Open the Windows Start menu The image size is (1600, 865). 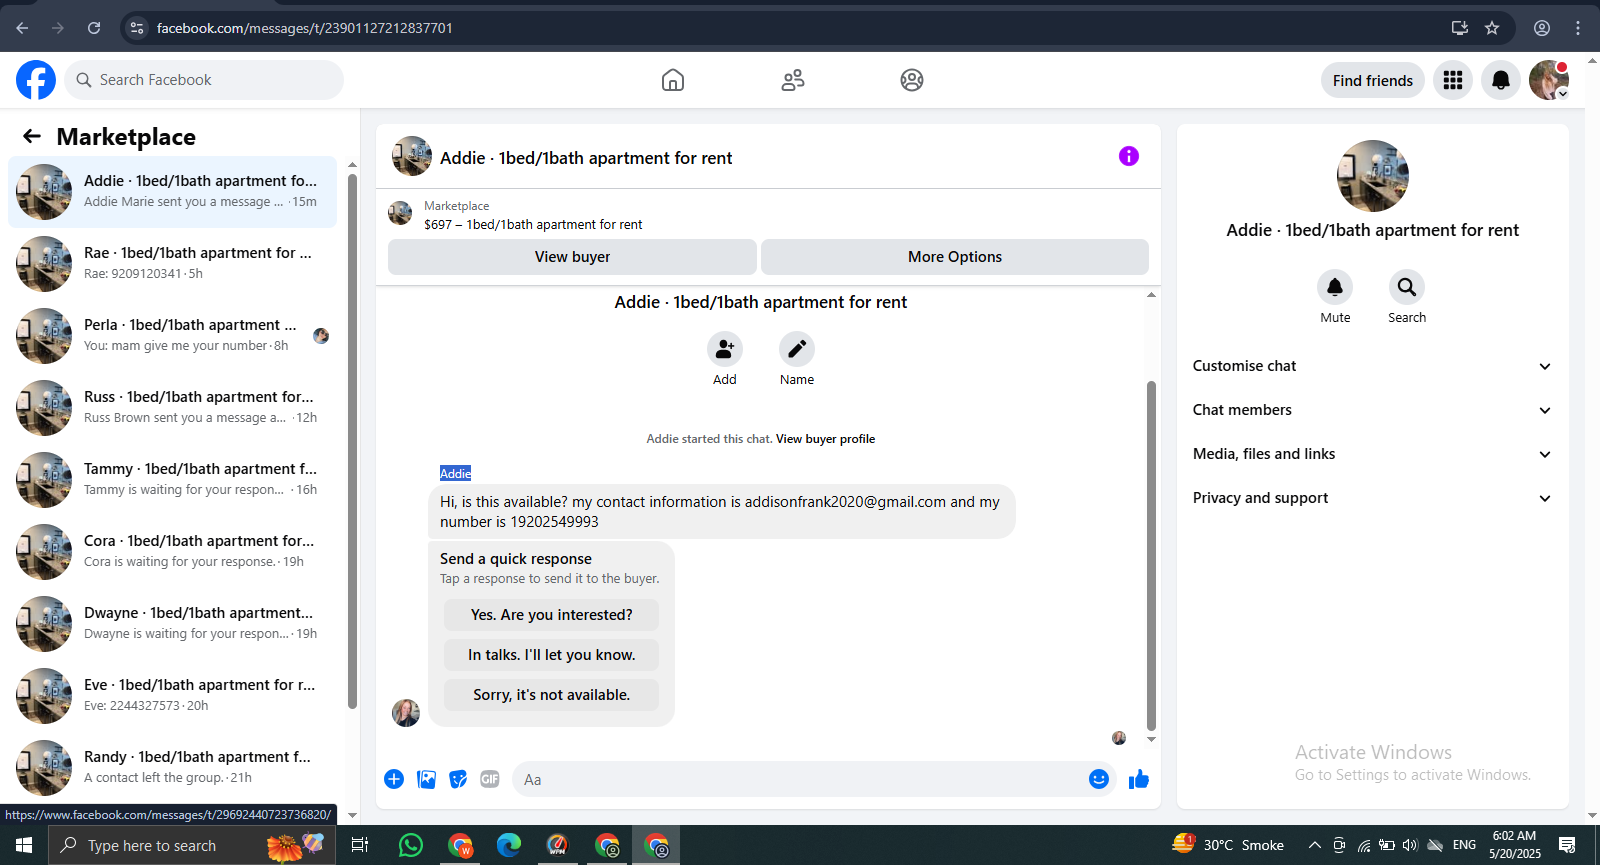[x=24, y=845]
